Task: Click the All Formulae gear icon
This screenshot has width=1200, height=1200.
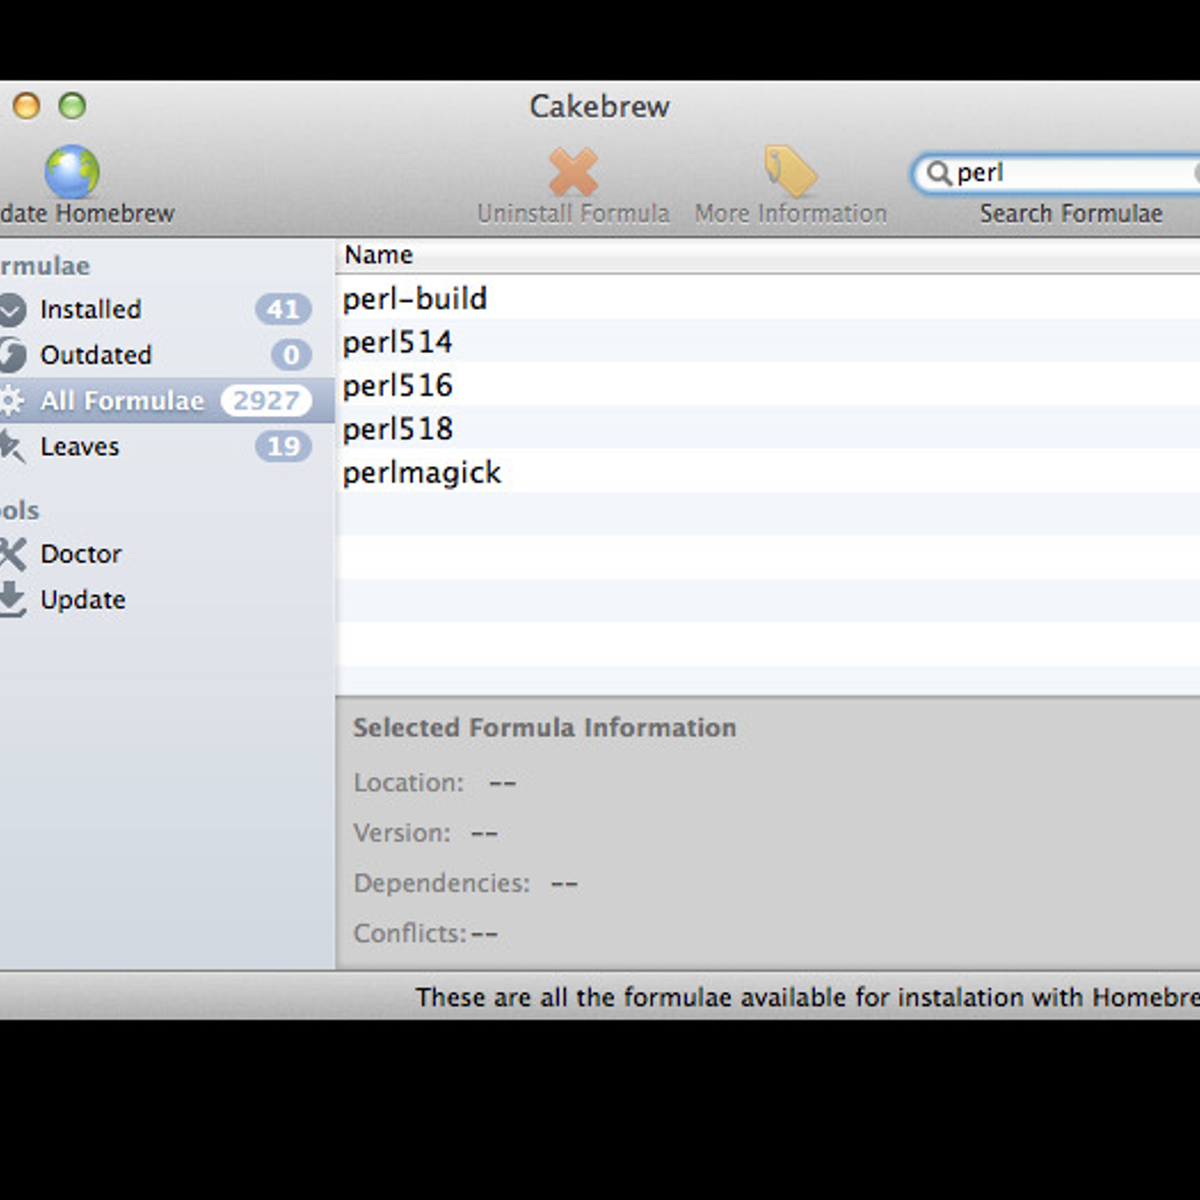Action: coord(12,401)
